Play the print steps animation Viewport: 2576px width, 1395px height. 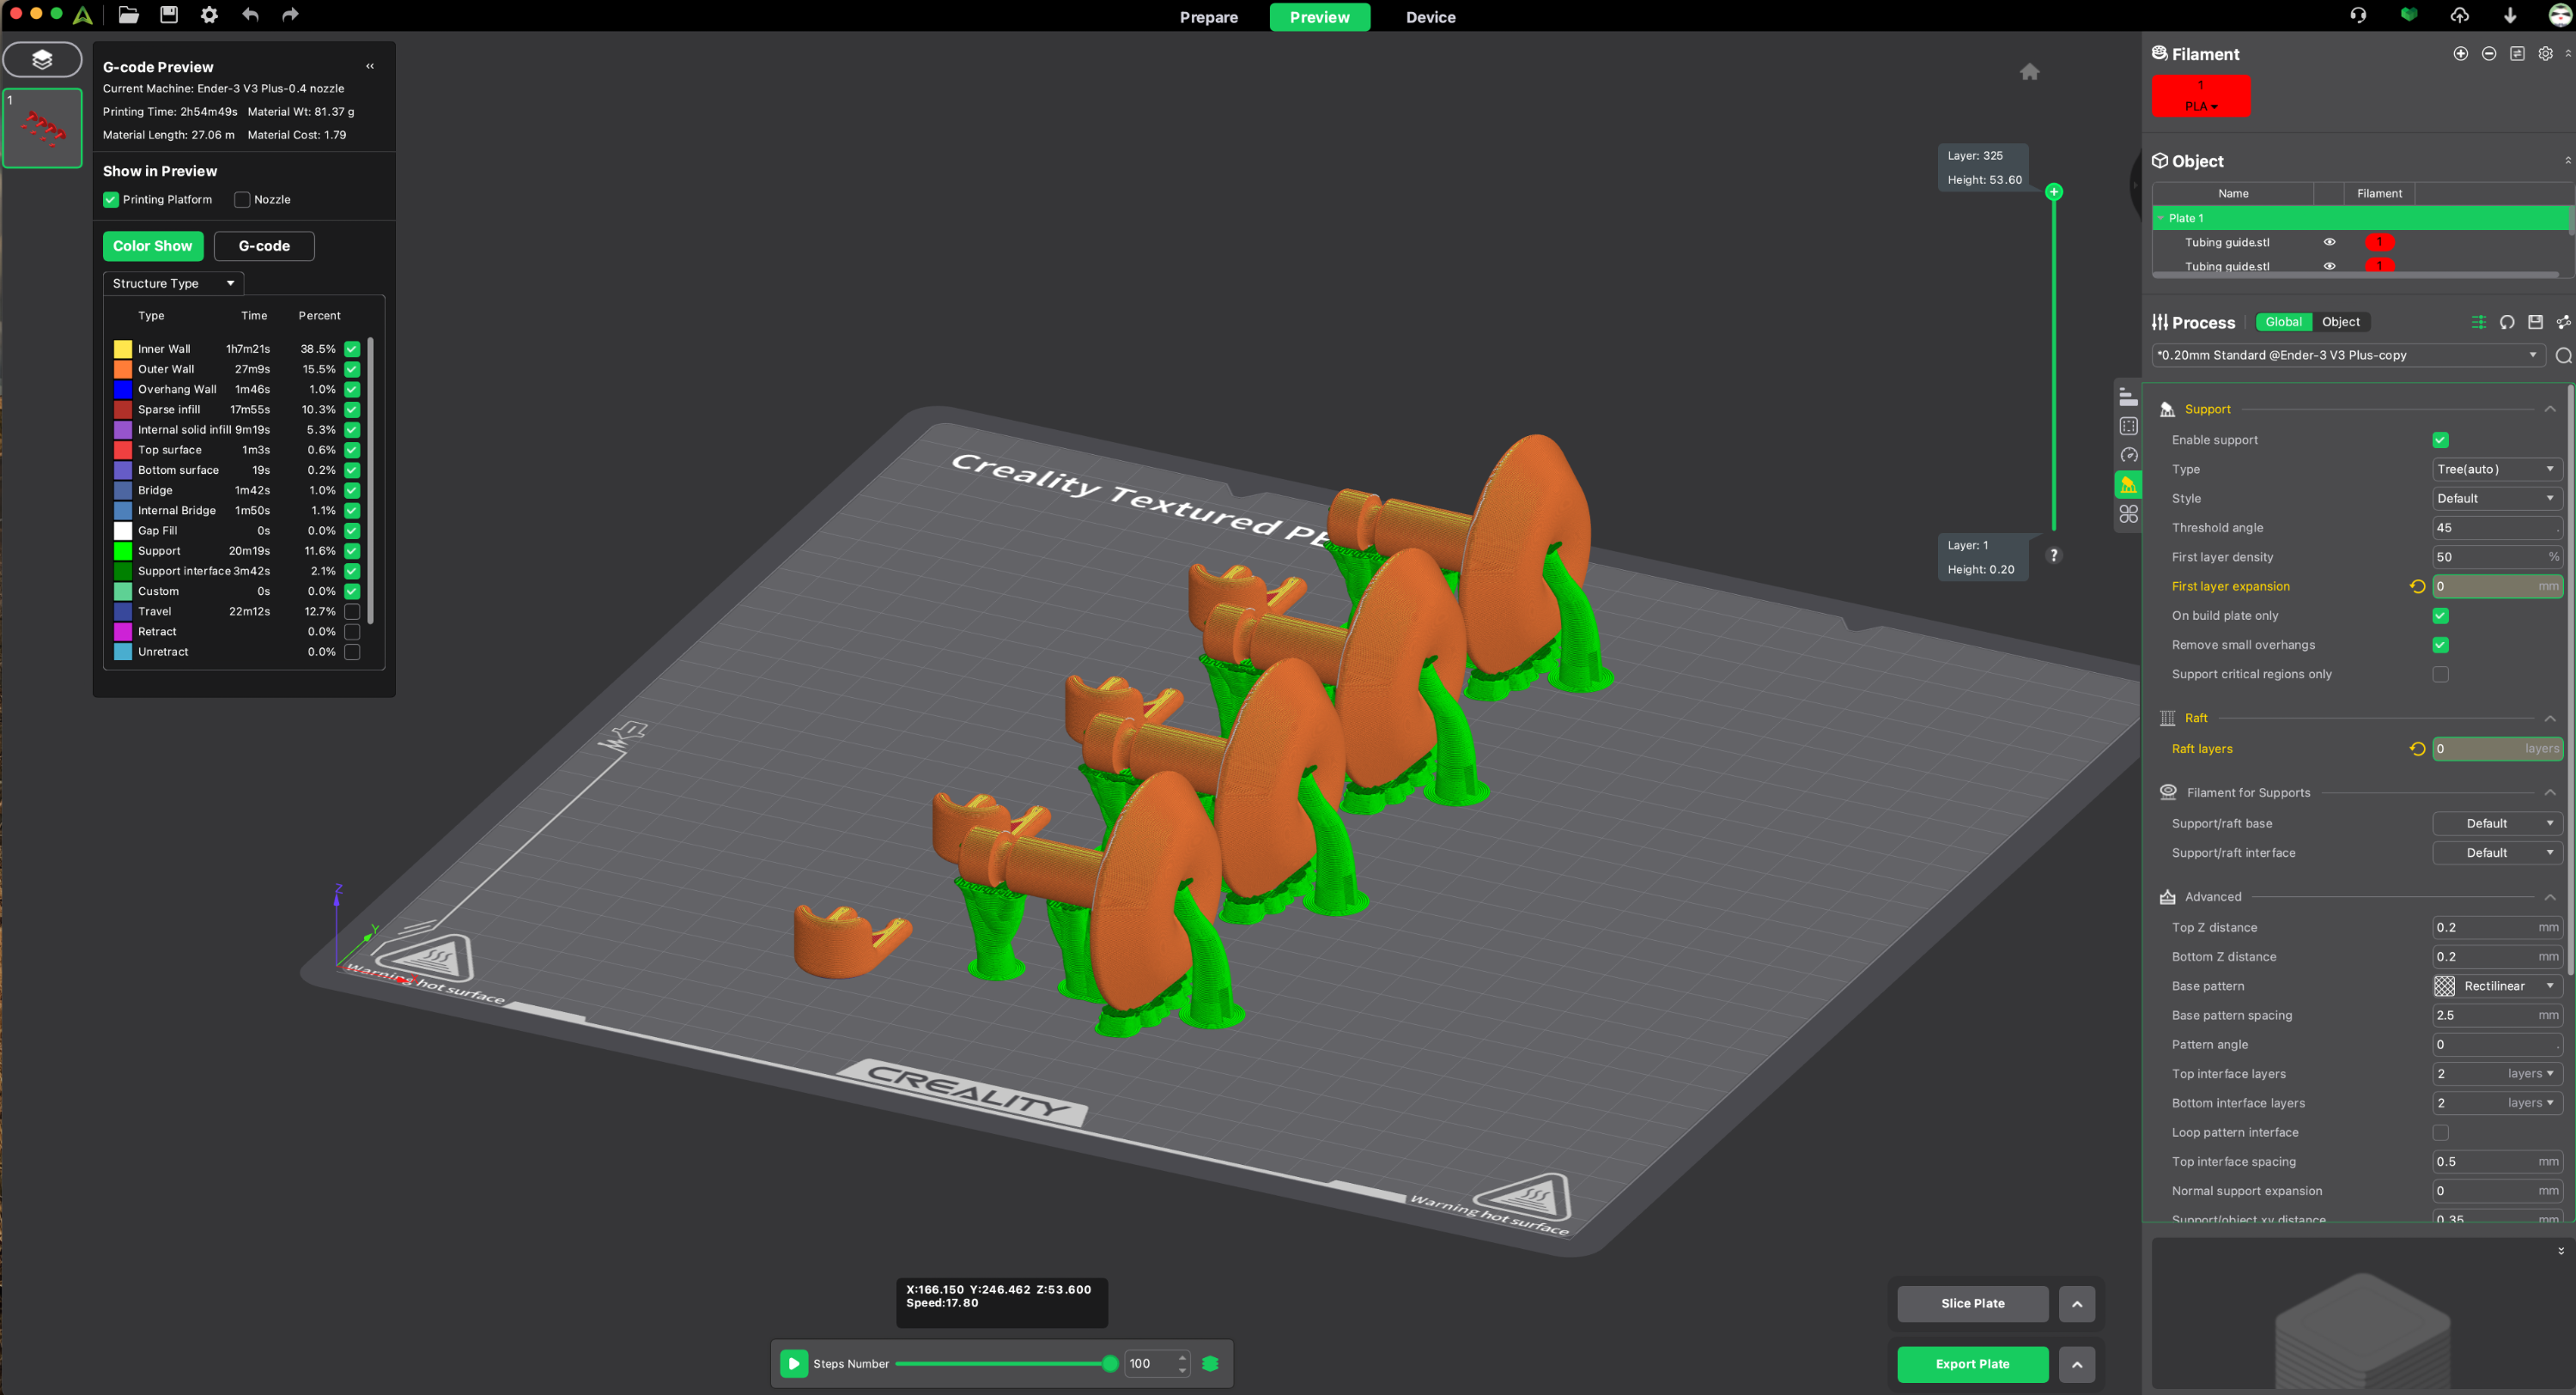[x=793, y=1364]
